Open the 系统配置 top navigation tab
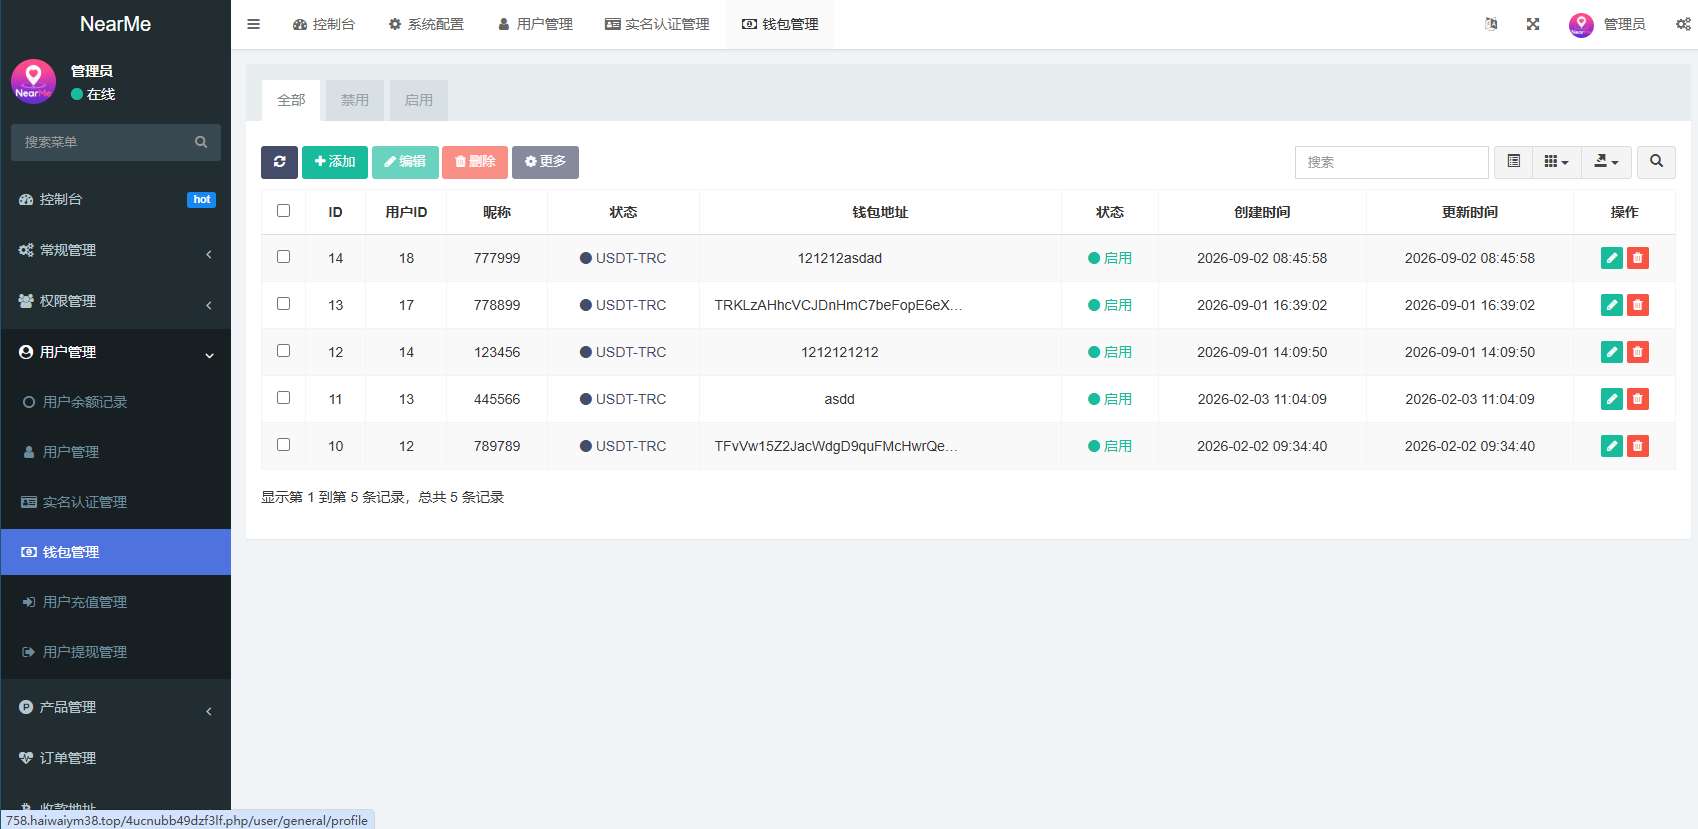 tap(426, 24)
